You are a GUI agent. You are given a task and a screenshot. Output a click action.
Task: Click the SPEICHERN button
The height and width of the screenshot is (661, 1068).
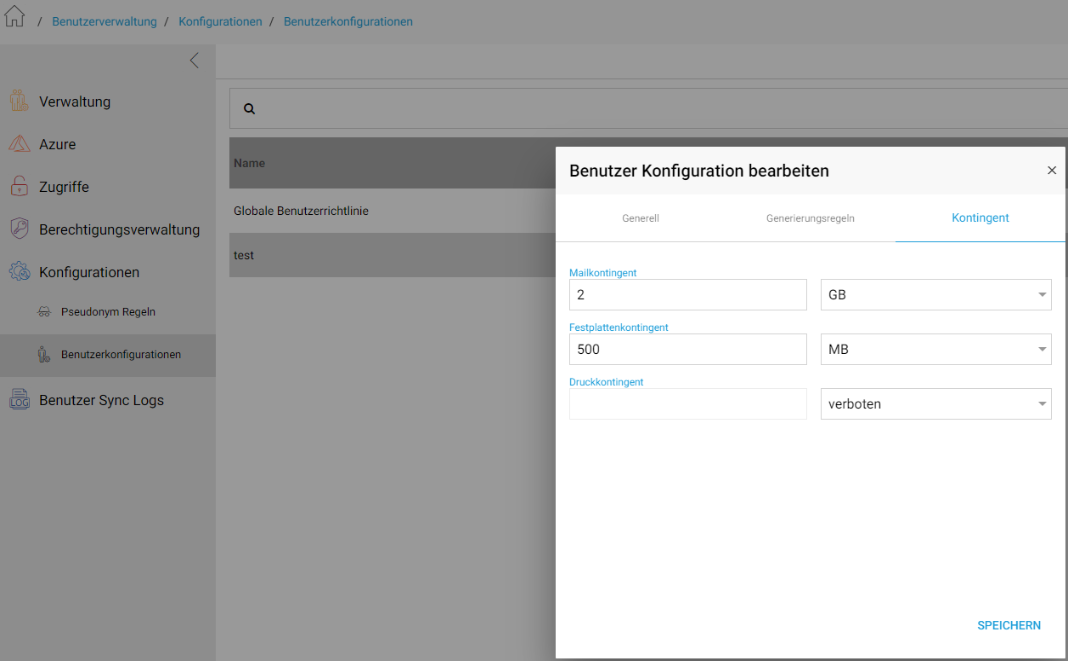tap(1009, 626)
